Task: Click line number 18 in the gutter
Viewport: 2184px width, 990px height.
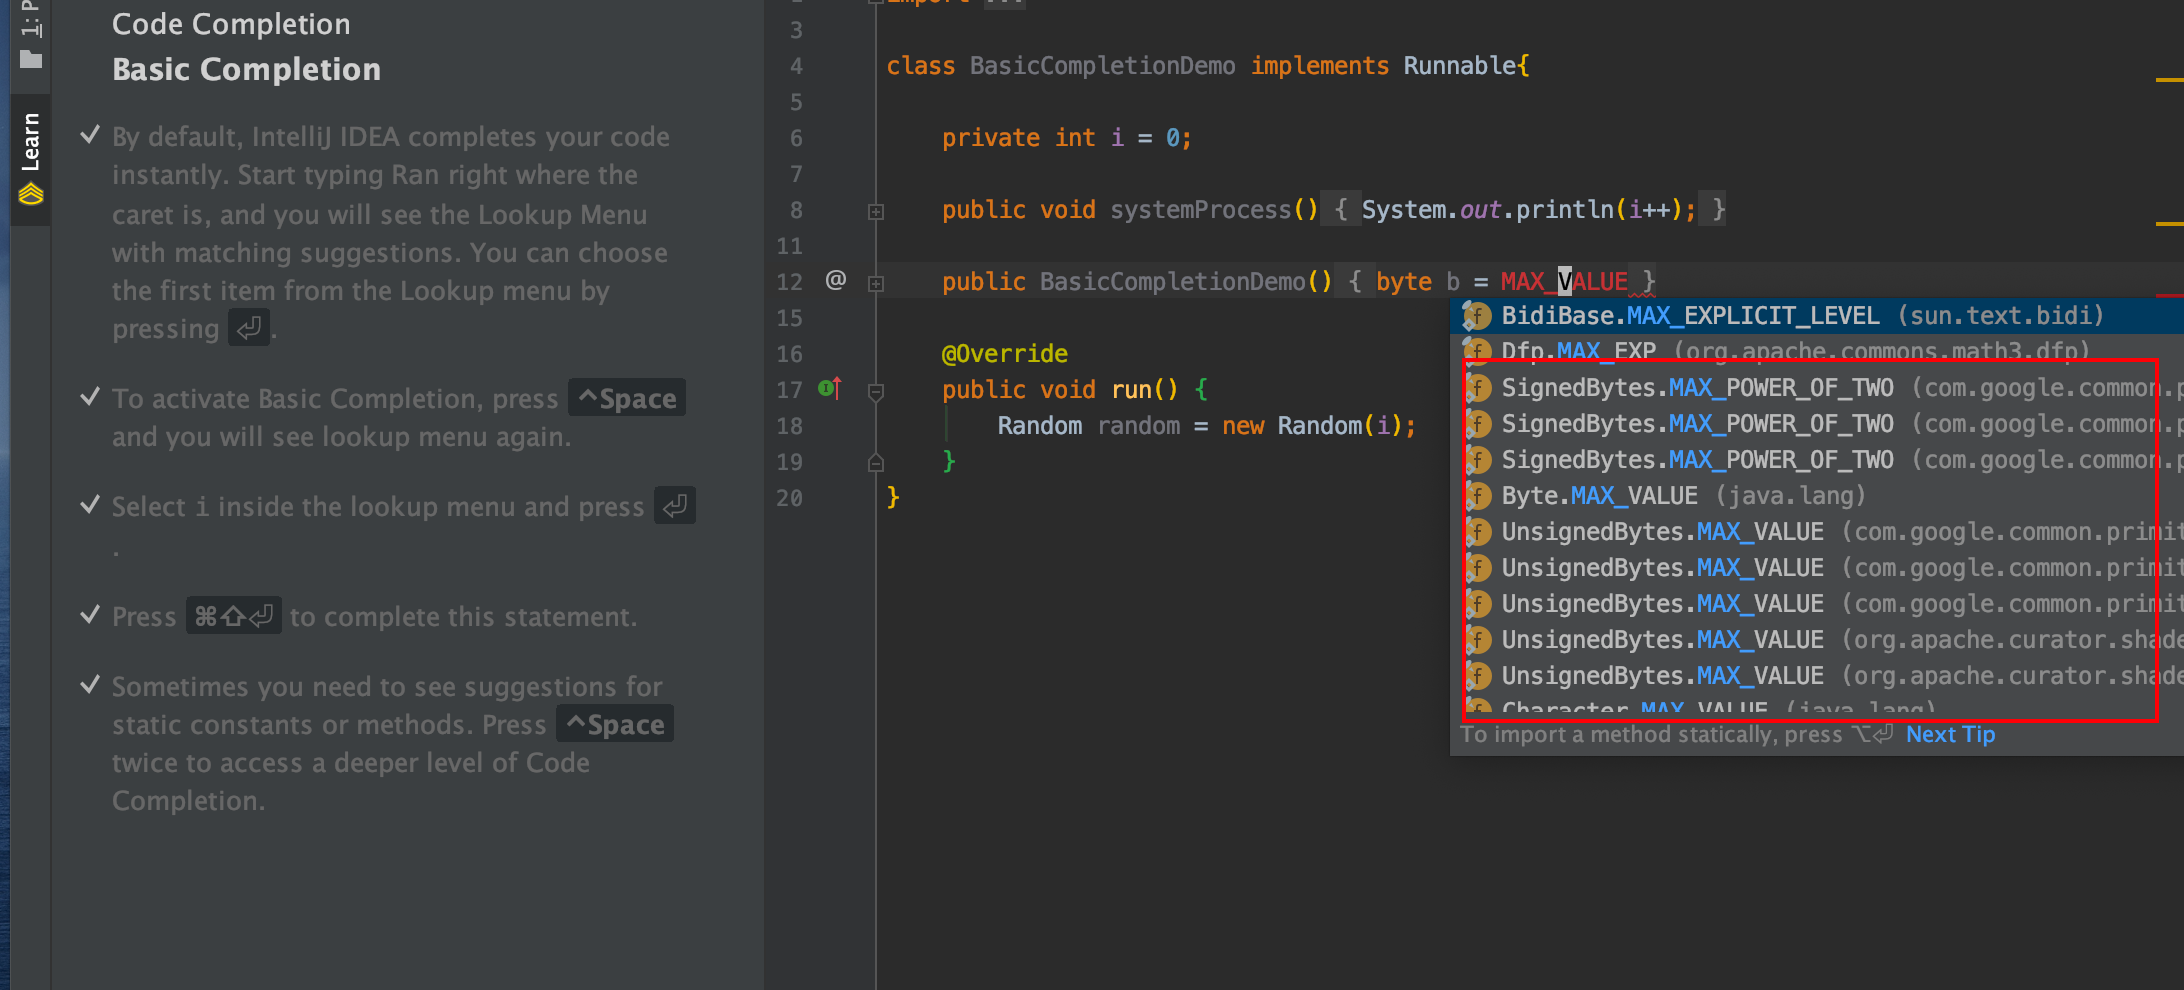Action: coord(789,426)
